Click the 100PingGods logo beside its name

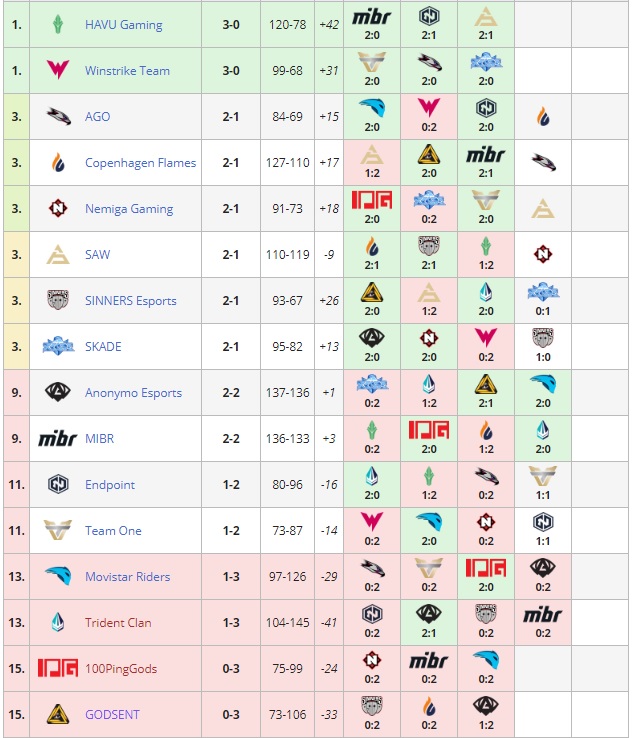pos(58,668)
